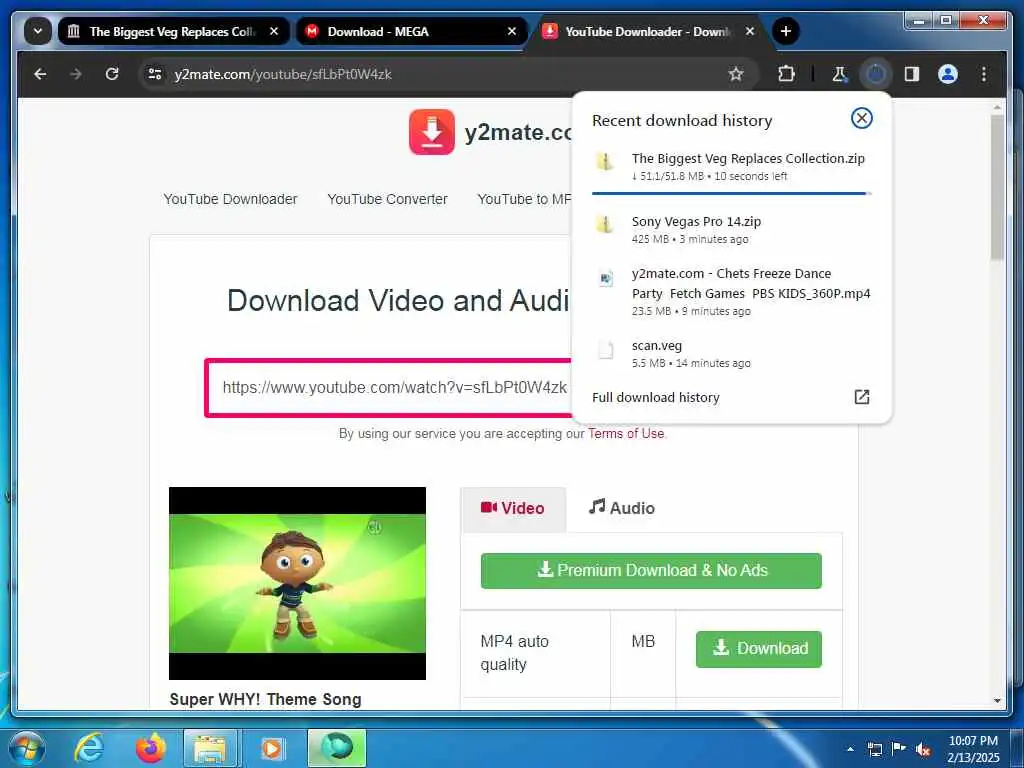Toggle the downloads progress icon in toolbar

[876, 74]
